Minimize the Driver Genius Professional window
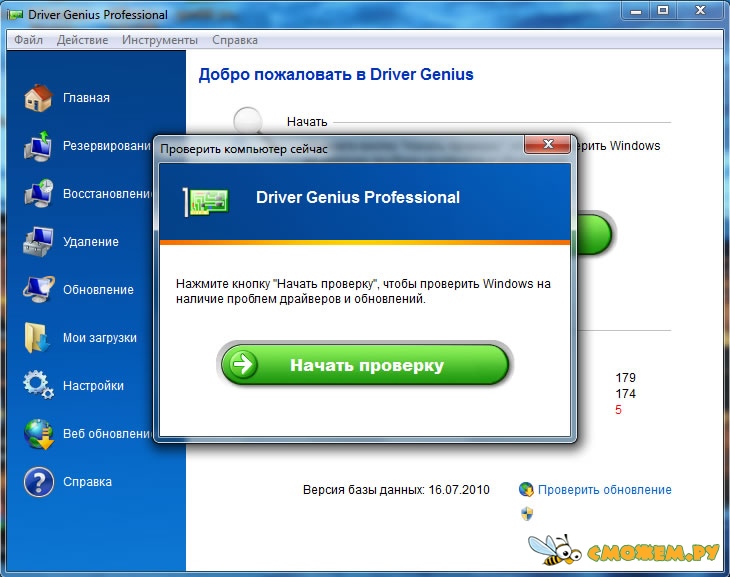This screenshot has height=577, width=730. (x=635, y=11)
